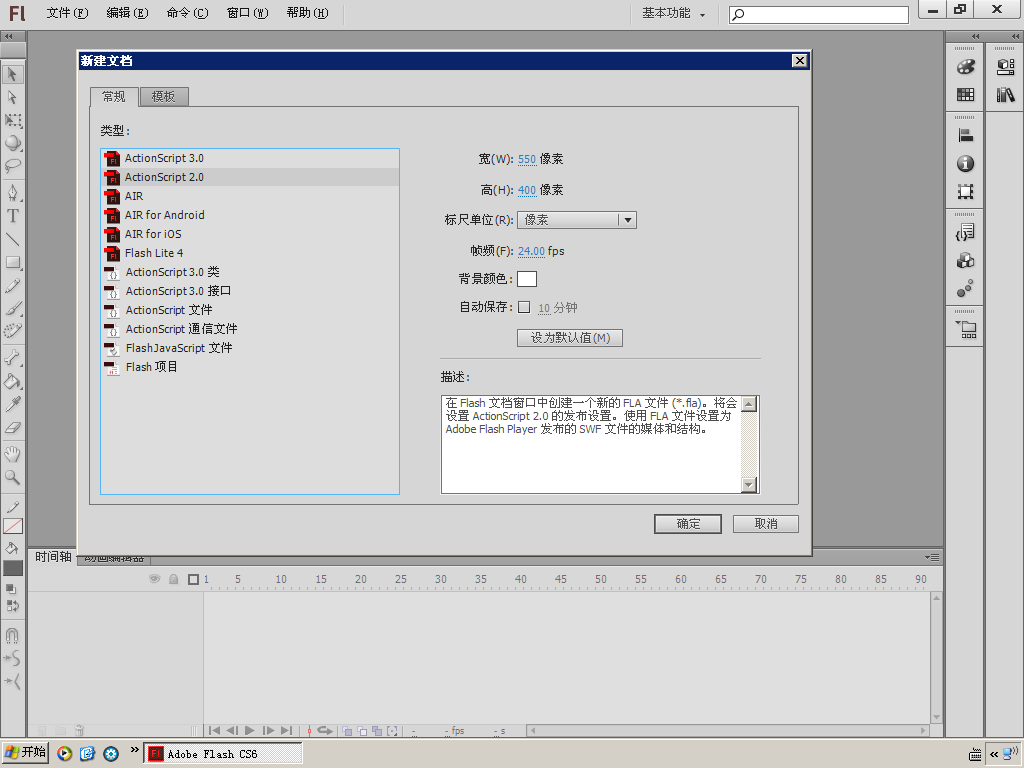Click the 取消 button
The width and height of the screenshot is (1024, 768).
765,524
